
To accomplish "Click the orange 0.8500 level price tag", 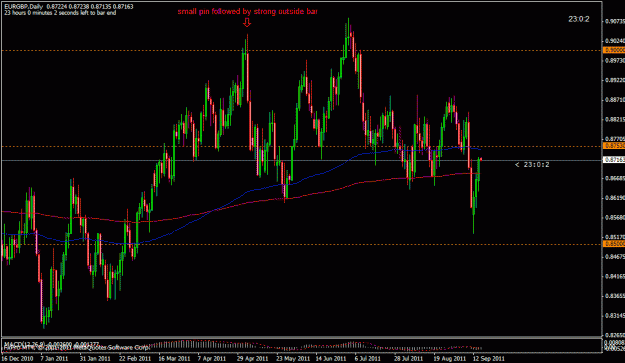I will (x=614, y=243).
